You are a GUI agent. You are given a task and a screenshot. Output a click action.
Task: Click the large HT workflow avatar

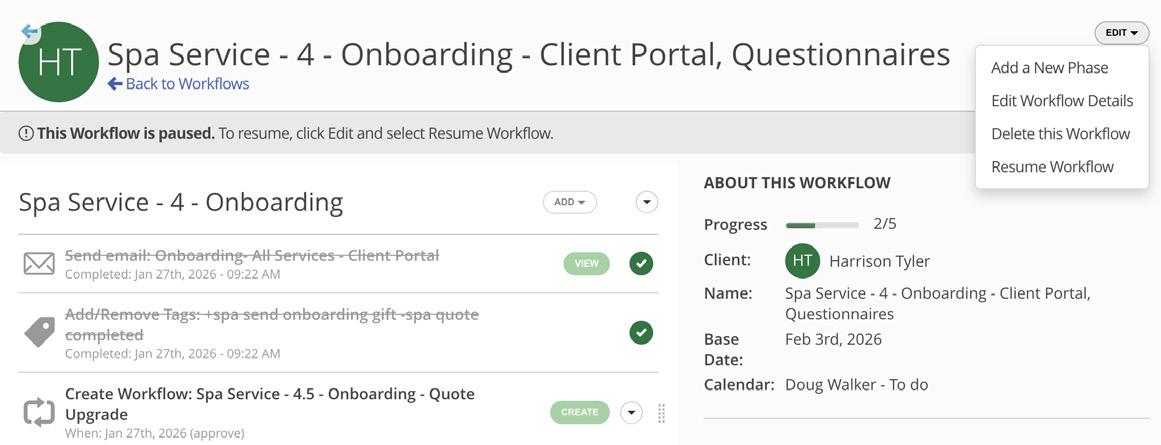click(59, 63)
